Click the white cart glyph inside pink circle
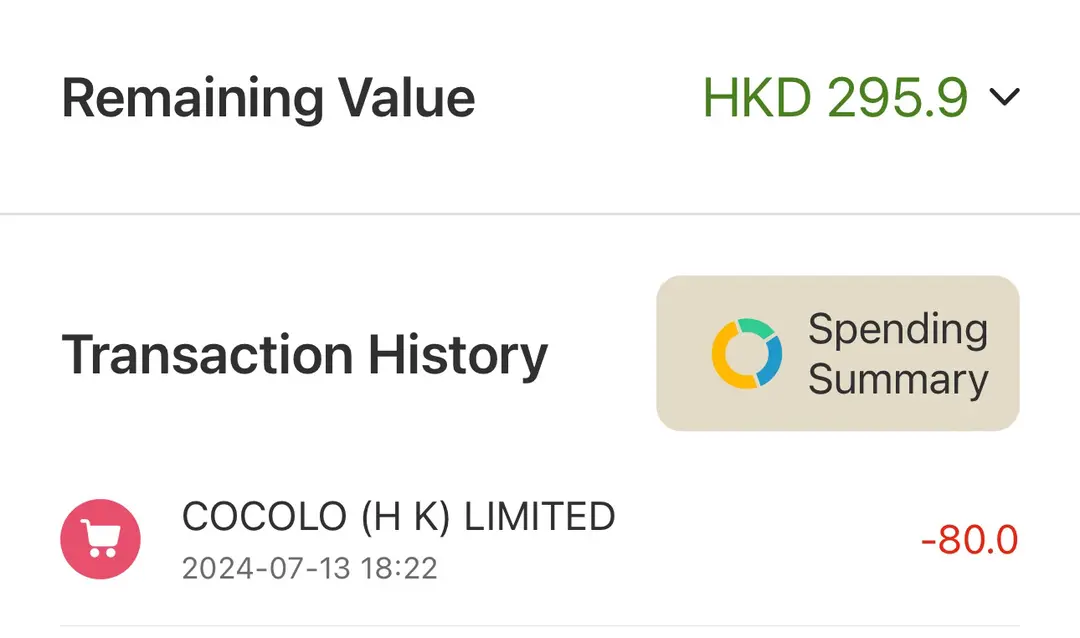This screenshot has width=1080, height=638. (101, 538)
